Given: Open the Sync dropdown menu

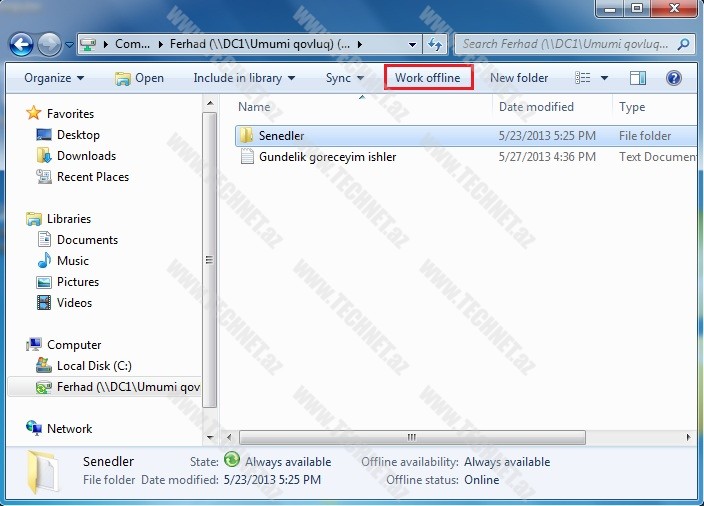Looking at the screenshot, I should 344,78.
